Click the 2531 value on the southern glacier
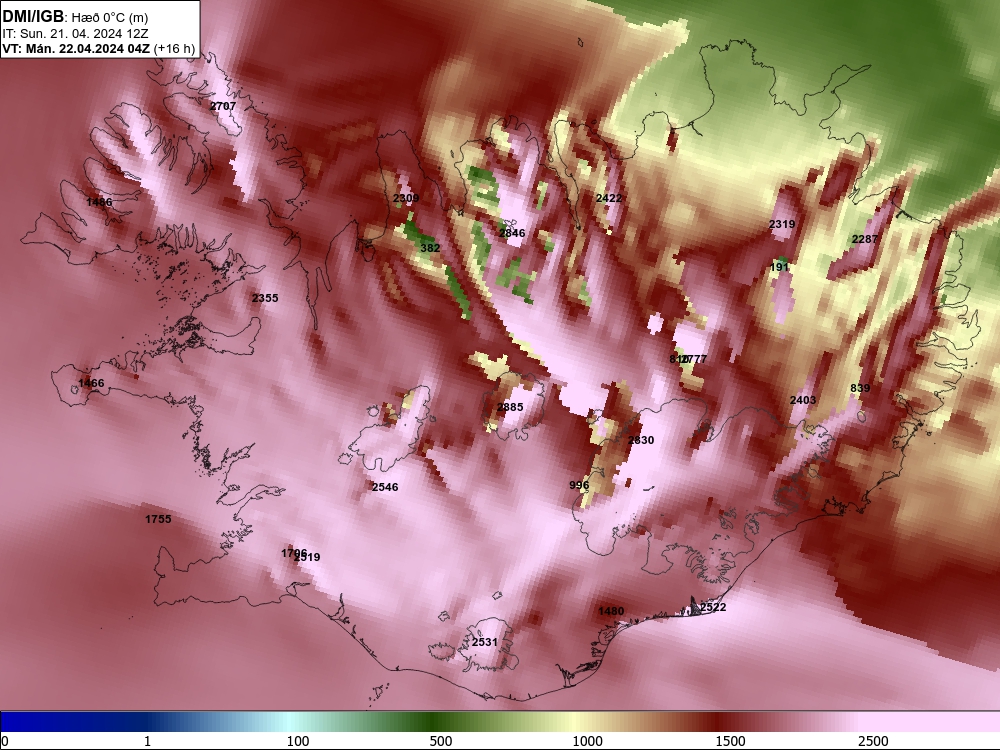The height and width of the screenshot is (750, 1000). (485, 642)
